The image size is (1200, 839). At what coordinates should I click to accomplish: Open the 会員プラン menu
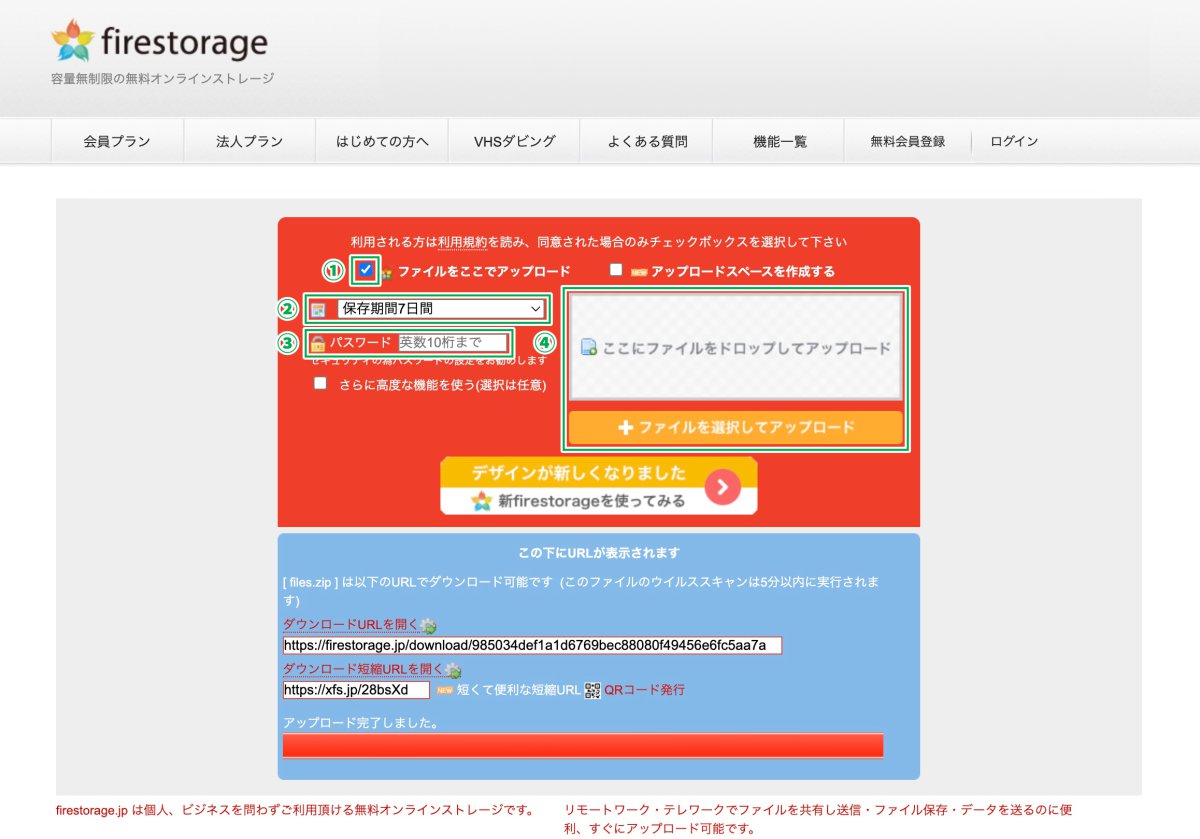[117, 141]
